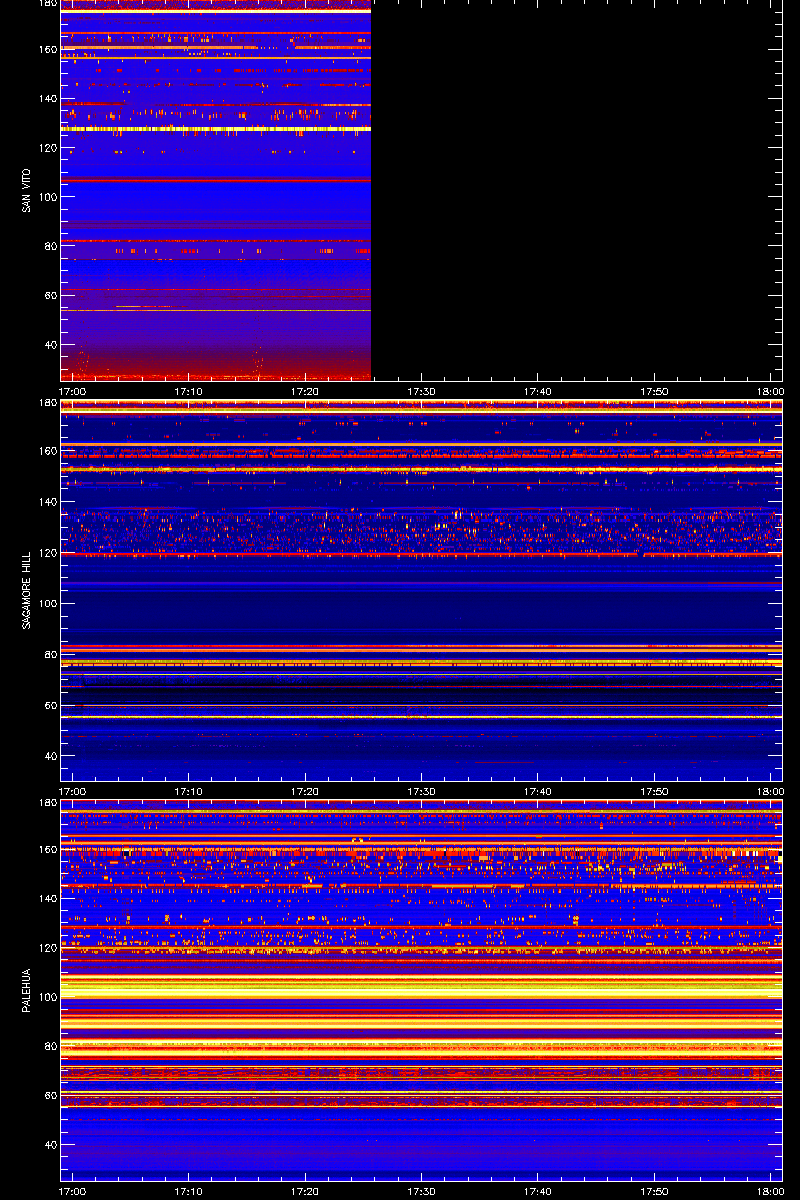
Task: Click 17:20 time label below Palehua plot
Action: coord(305,1191)
